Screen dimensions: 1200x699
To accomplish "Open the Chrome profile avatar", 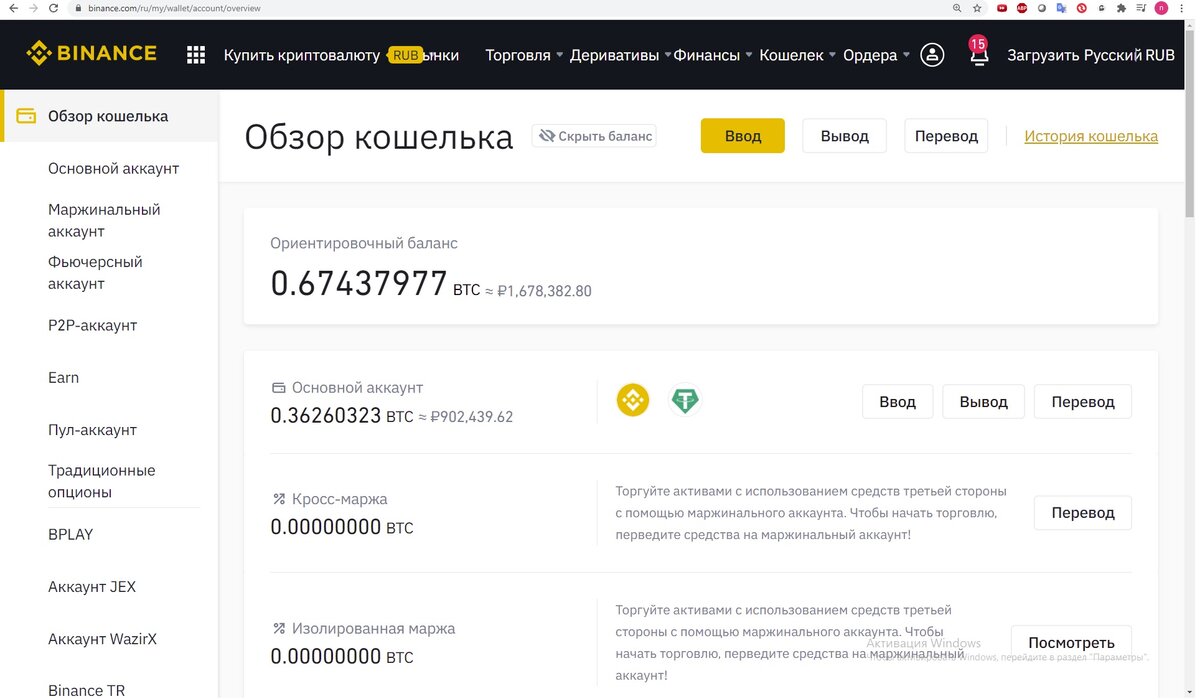I will pyautogui.click(x=1161, y=8).
